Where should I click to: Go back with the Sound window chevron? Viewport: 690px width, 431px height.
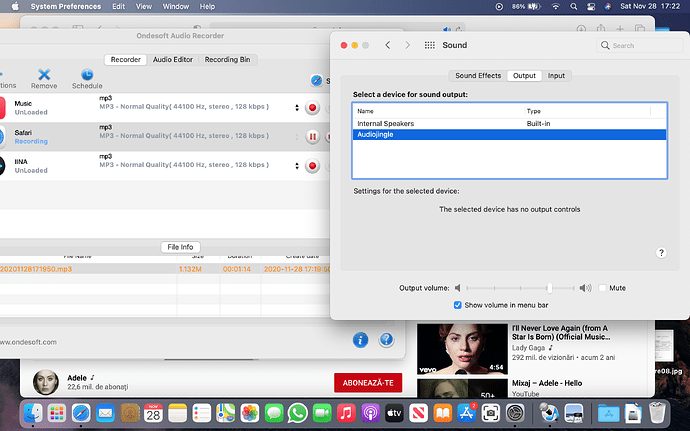pyautogui.click(x=387, y=46)
